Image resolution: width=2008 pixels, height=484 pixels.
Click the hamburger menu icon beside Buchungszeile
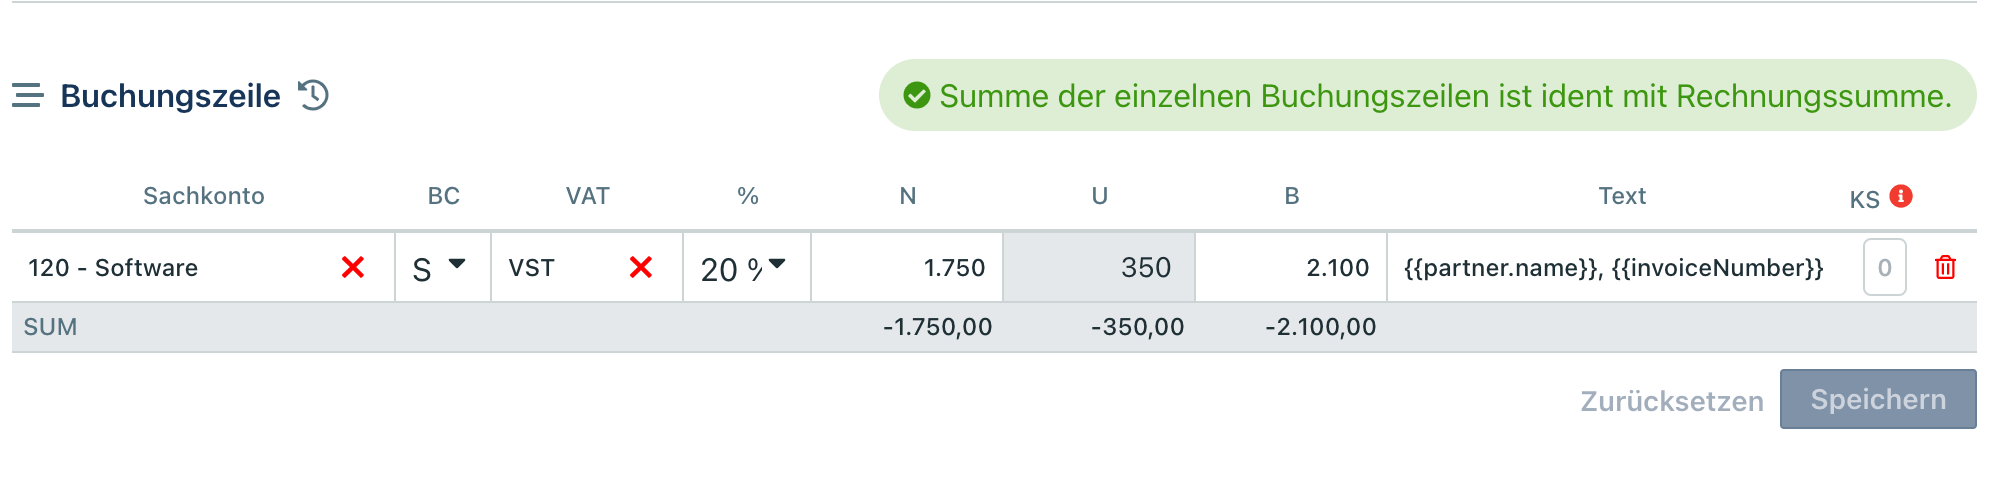click(28, 96)
